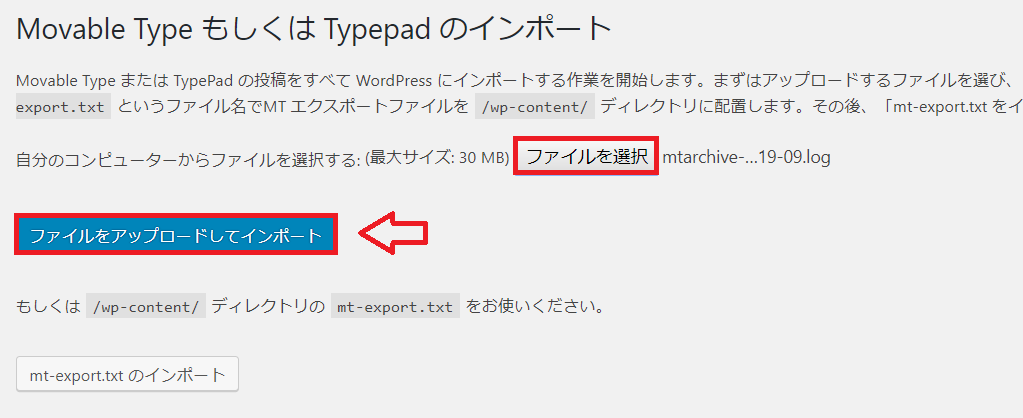Click the selected filename mtarchive-...19-09.log
This screenshot has width=1023, height=418.
point(746,157)
